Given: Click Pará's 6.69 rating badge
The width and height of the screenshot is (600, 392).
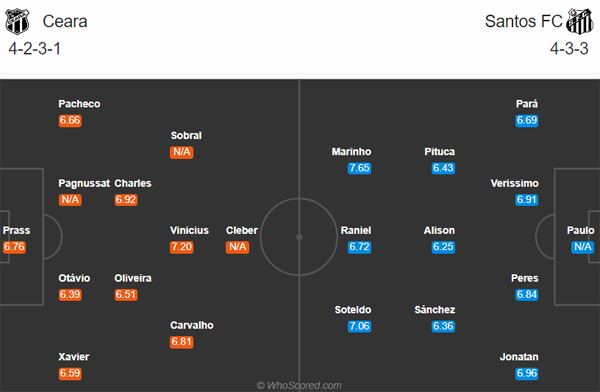Looking at the screenshot, I should (527, 120).
